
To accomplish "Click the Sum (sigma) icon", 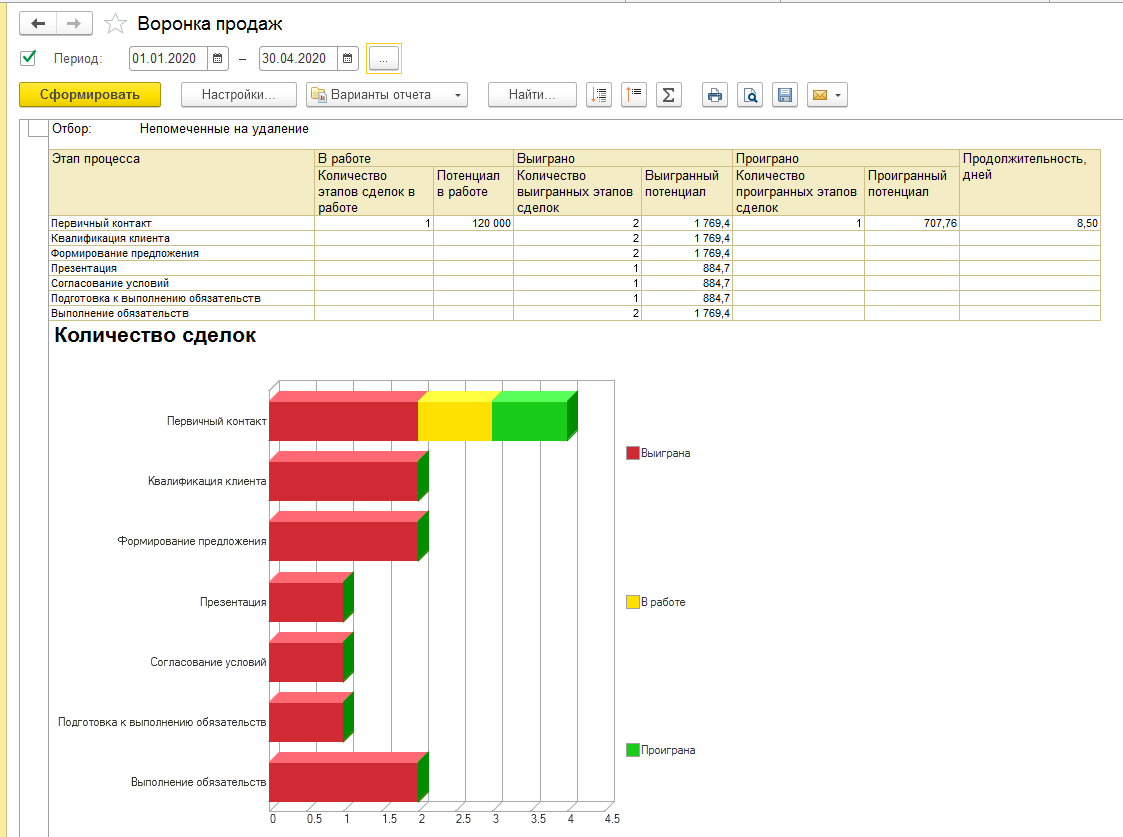I will 668,95.
